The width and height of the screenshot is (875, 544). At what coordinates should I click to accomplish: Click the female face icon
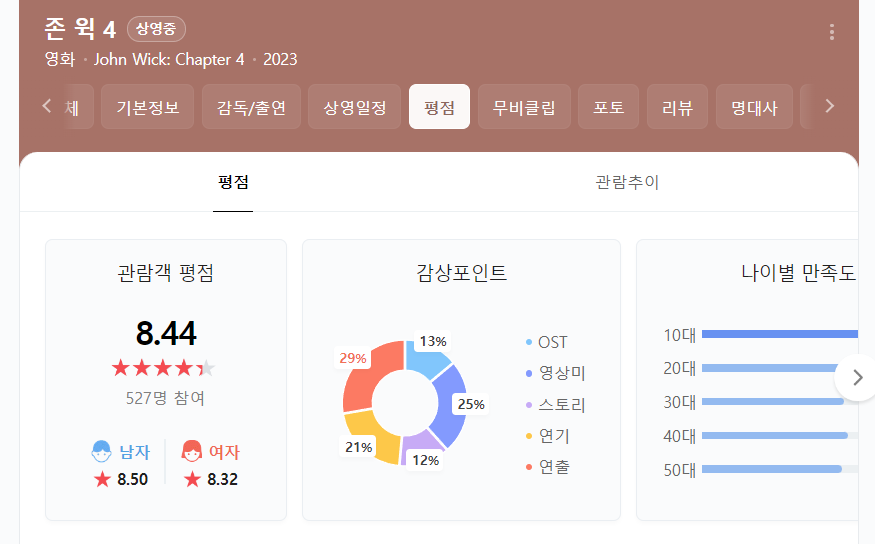191,451
